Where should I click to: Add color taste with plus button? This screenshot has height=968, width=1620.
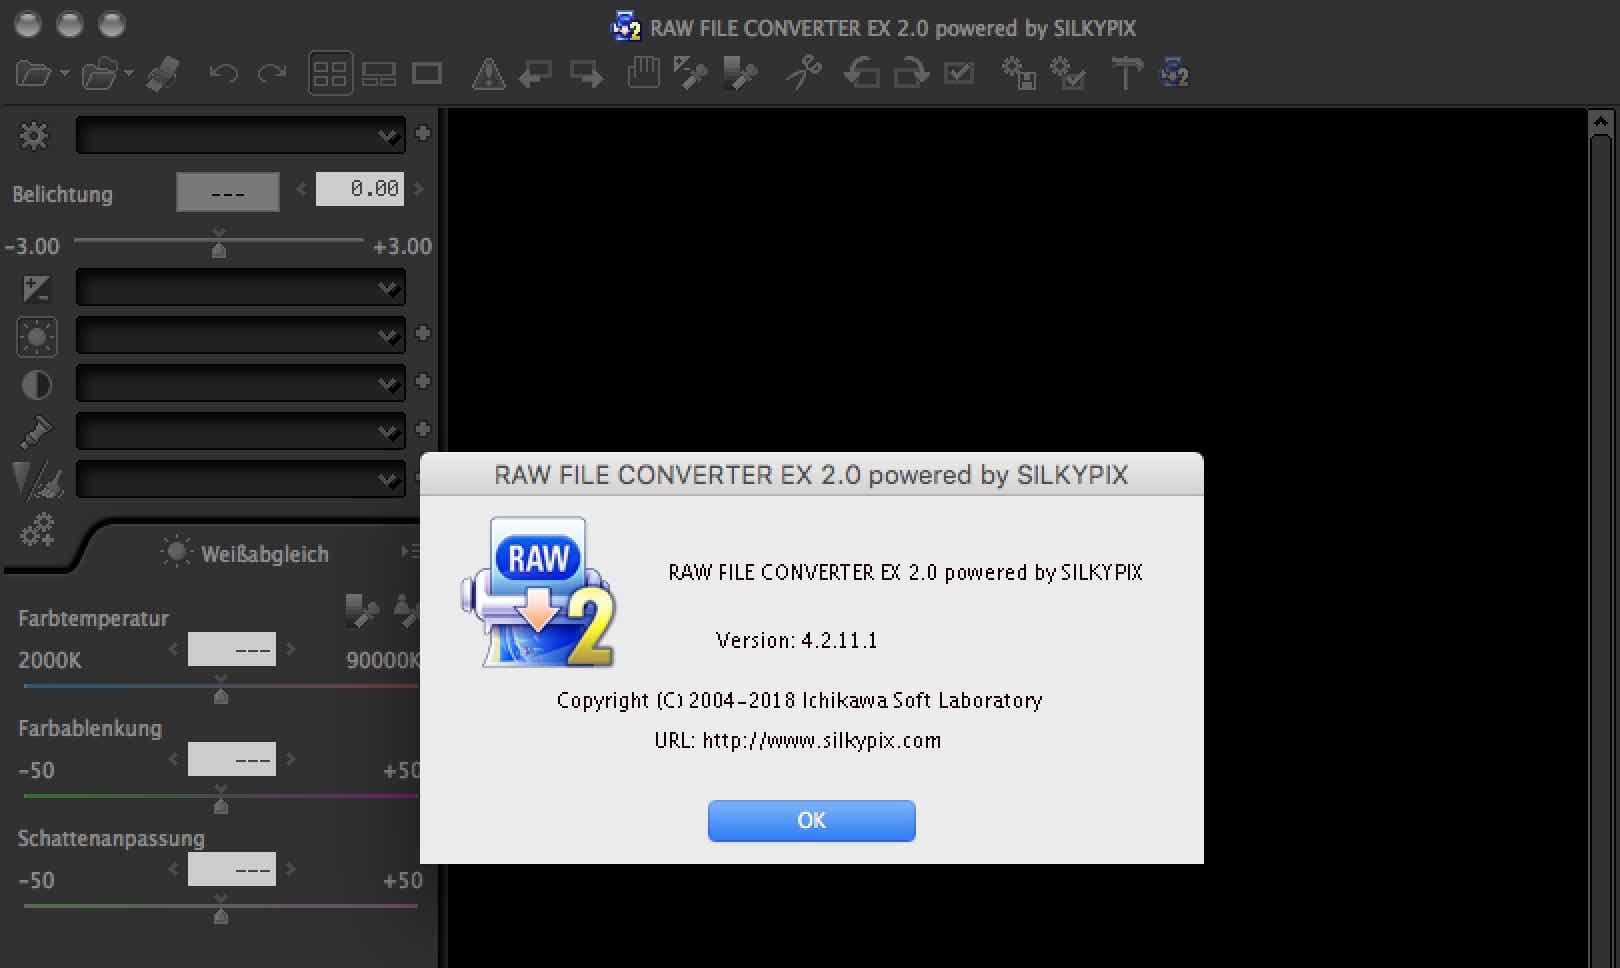423,429
